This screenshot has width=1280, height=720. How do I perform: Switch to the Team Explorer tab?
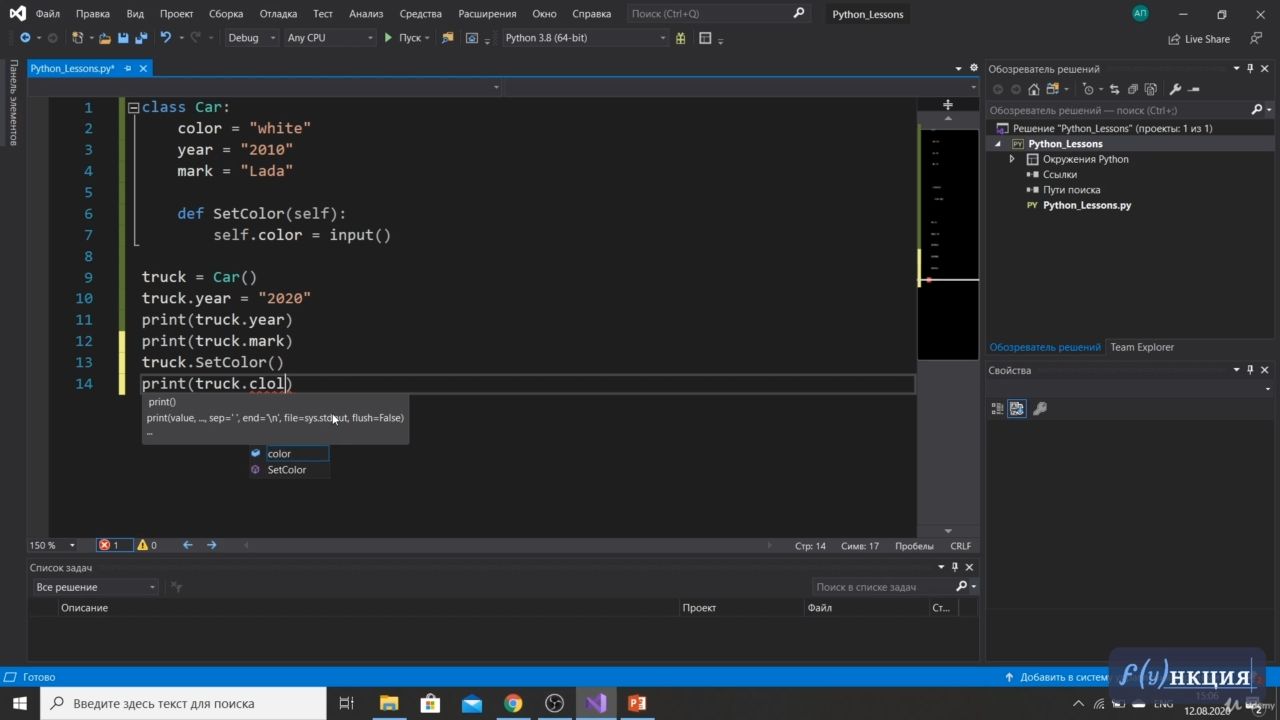(1141, 347)
